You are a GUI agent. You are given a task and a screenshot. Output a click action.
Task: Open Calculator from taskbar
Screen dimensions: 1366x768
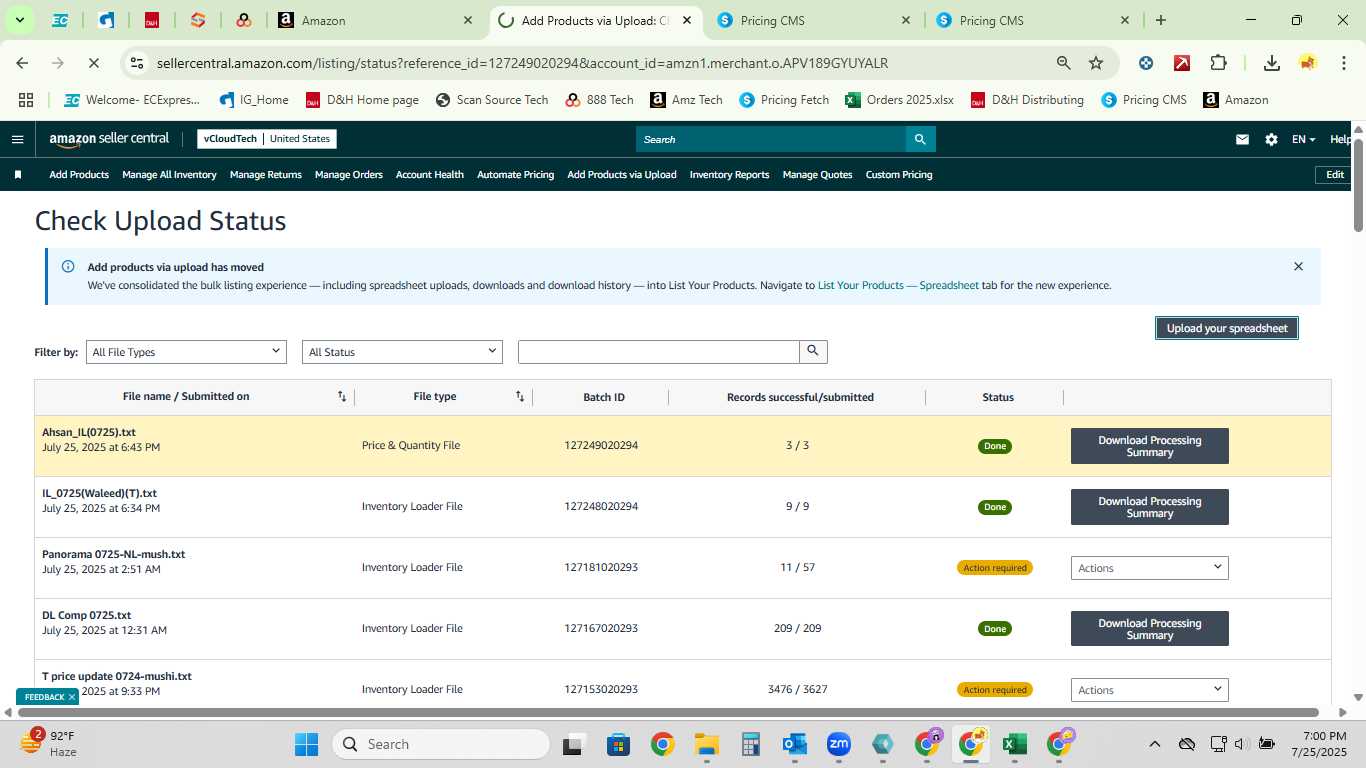tap(751, 744)
